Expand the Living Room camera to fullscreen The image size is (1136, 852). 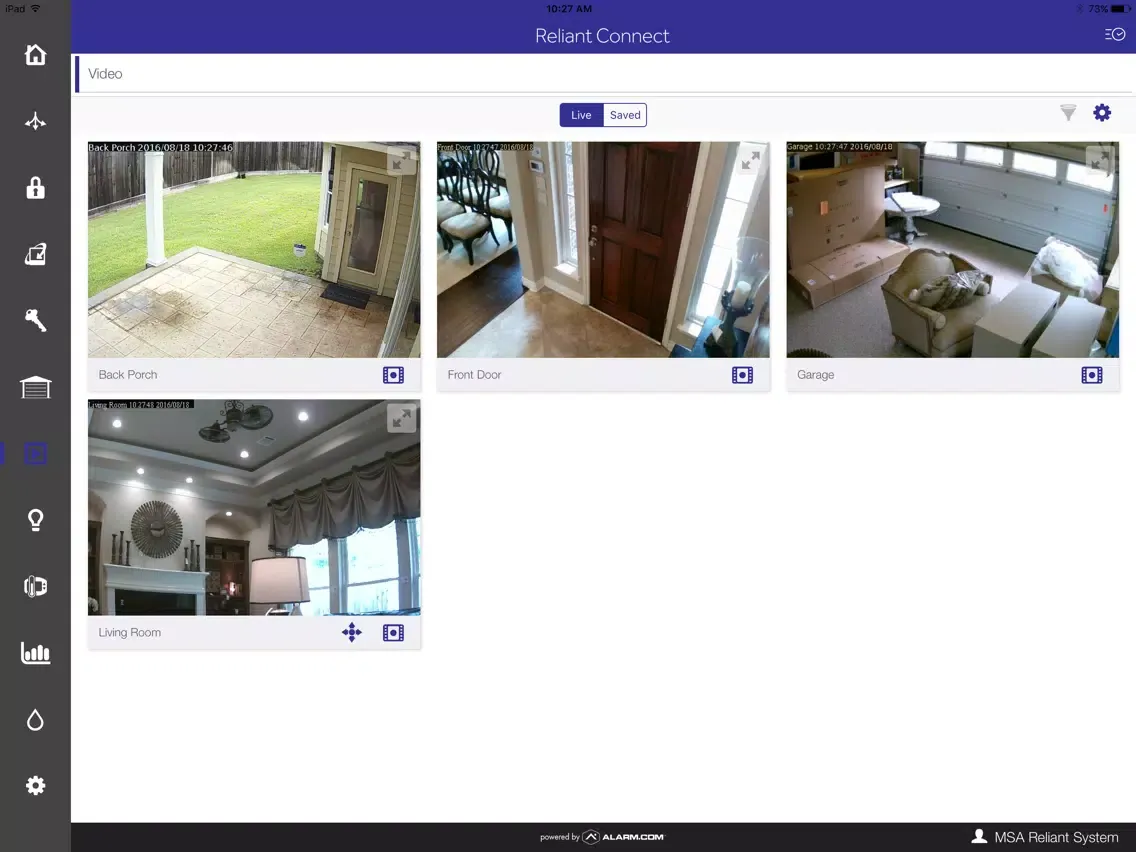point(401,418)
